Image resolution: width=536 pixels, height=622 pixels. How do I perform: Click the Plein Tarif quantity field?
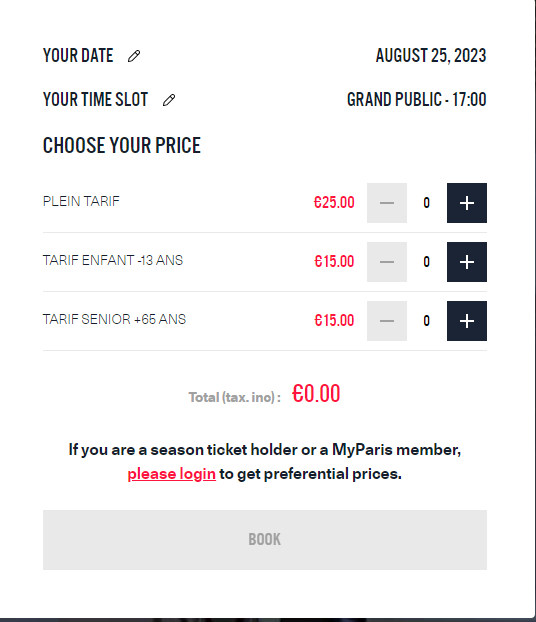click(426, 203)
